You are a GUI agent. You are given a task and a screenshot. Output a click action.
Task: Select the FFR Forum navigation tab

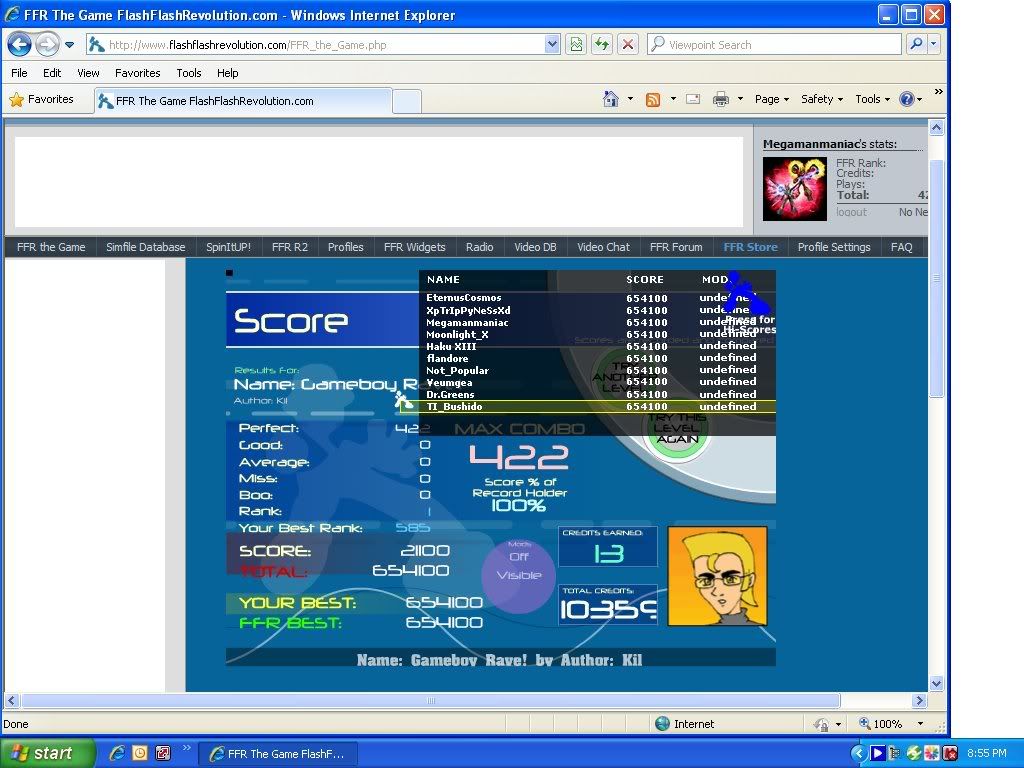(676, 247)
